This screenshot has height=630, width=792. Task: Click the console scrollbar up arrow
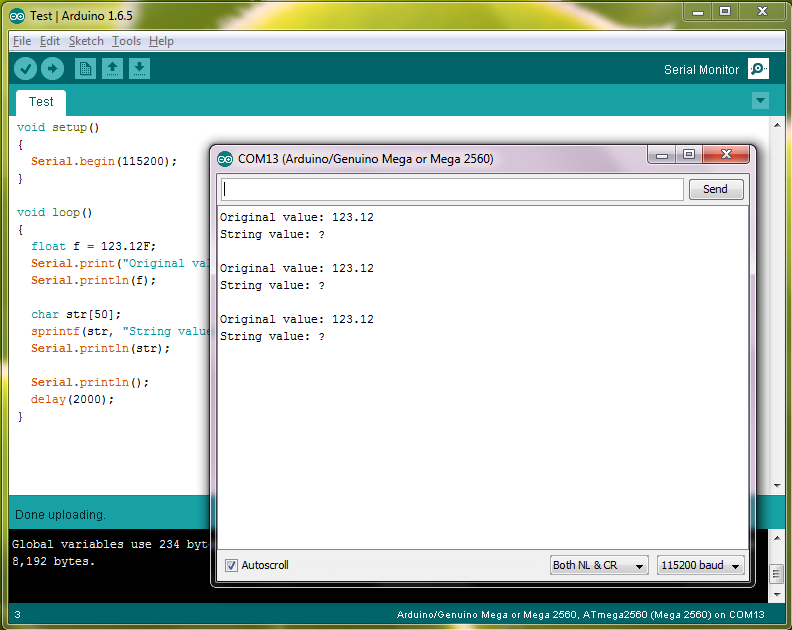click(x=777, y=538)
